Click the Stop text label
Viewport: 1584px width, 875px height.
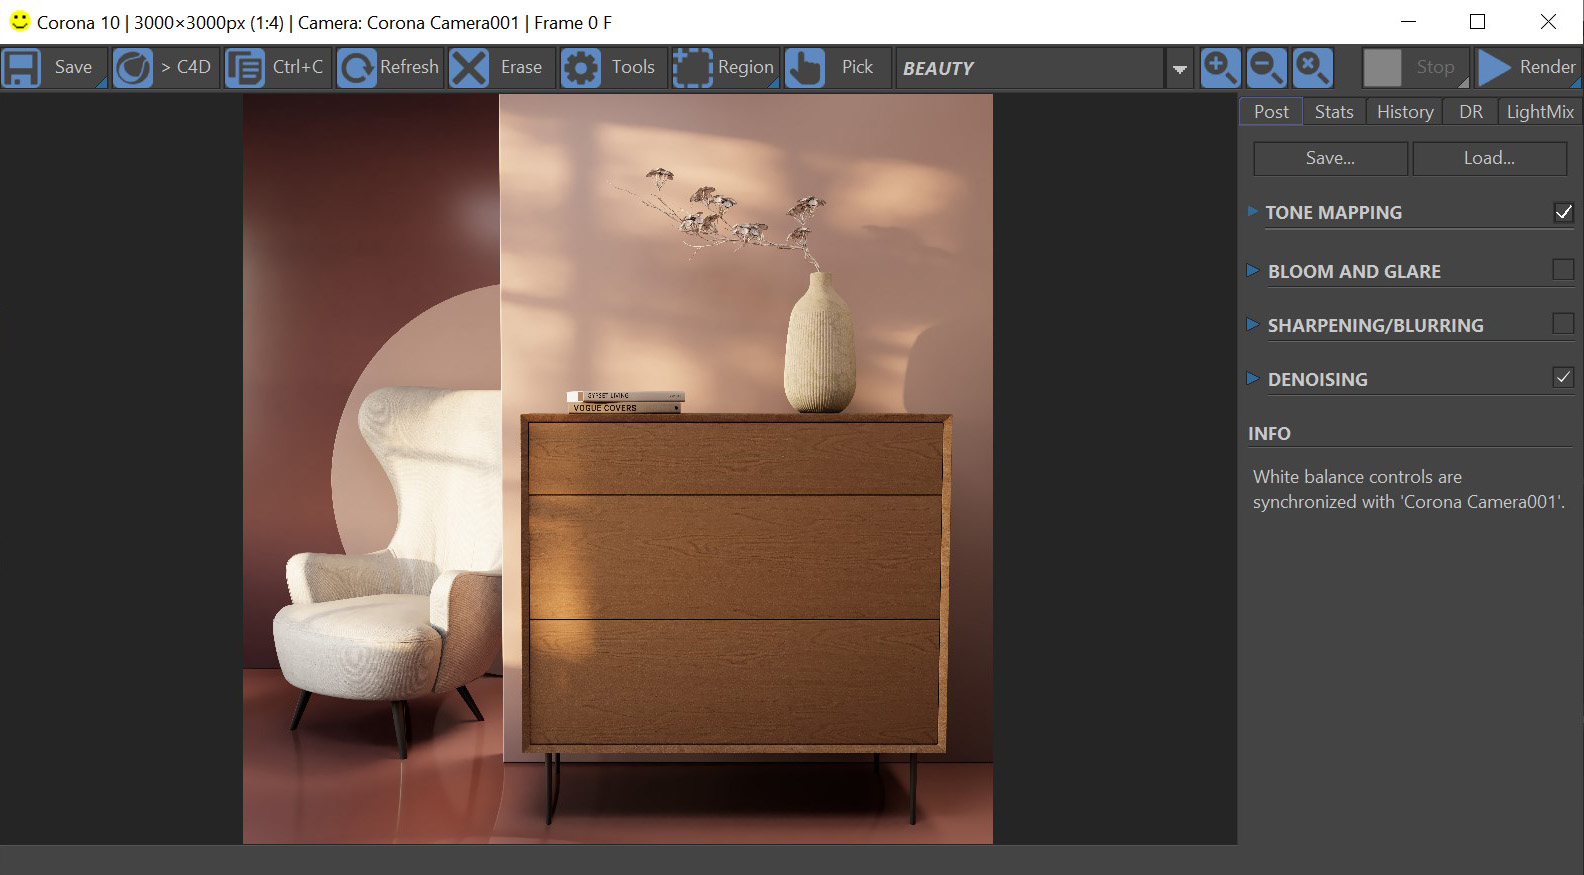[1435, 67]
